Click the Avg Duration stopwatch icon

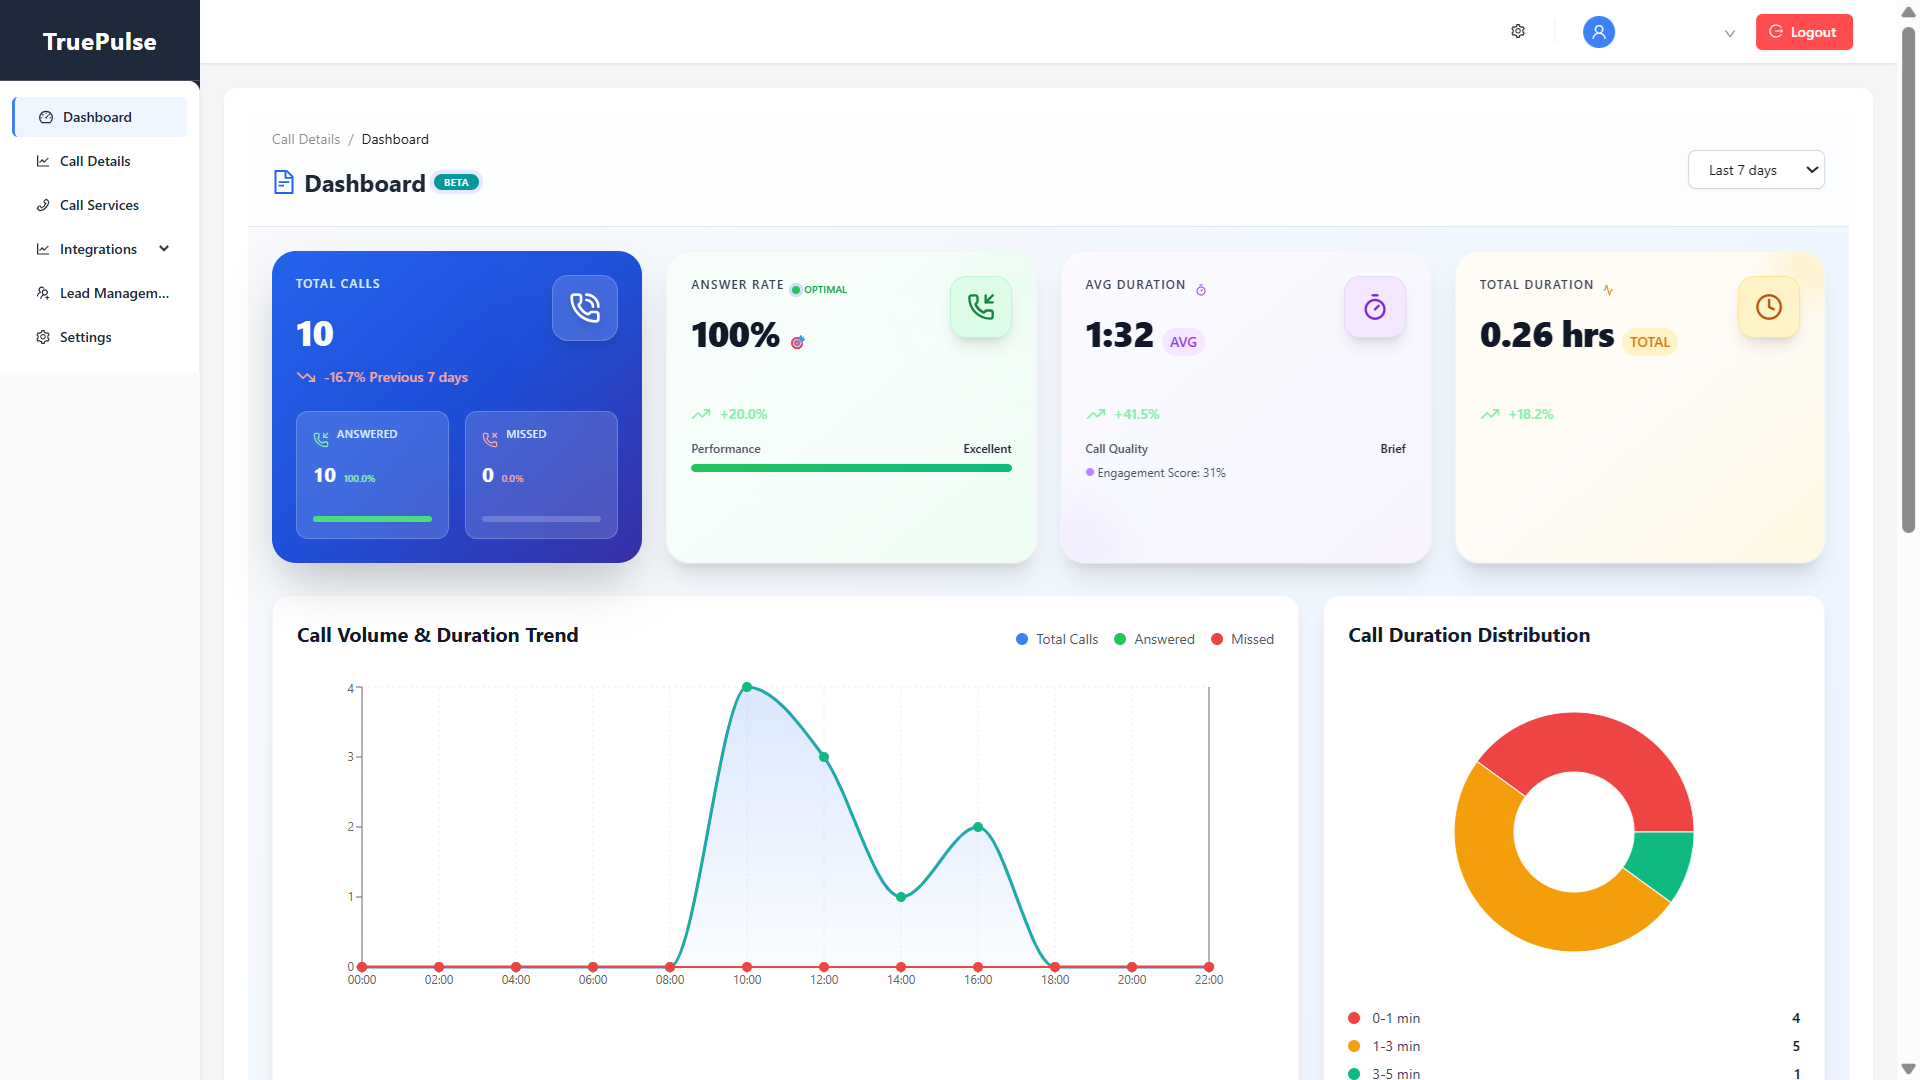tap(1375, 307)
